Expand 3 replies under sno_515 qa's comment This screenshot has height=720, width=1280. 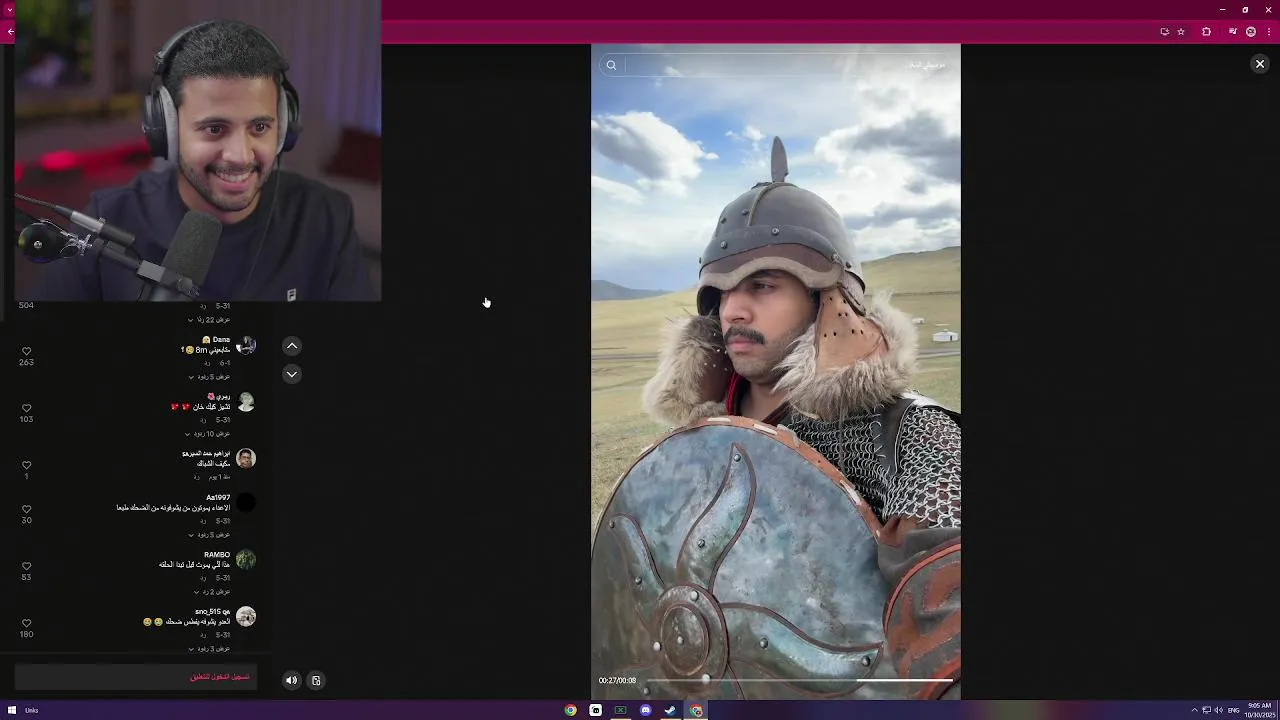[209, 649]
